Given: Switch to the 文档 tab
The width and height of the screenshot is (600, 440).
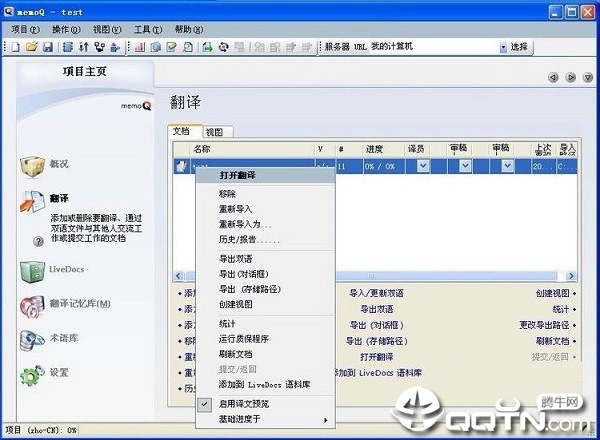Looking at the screenshot, I should point(184,131).
